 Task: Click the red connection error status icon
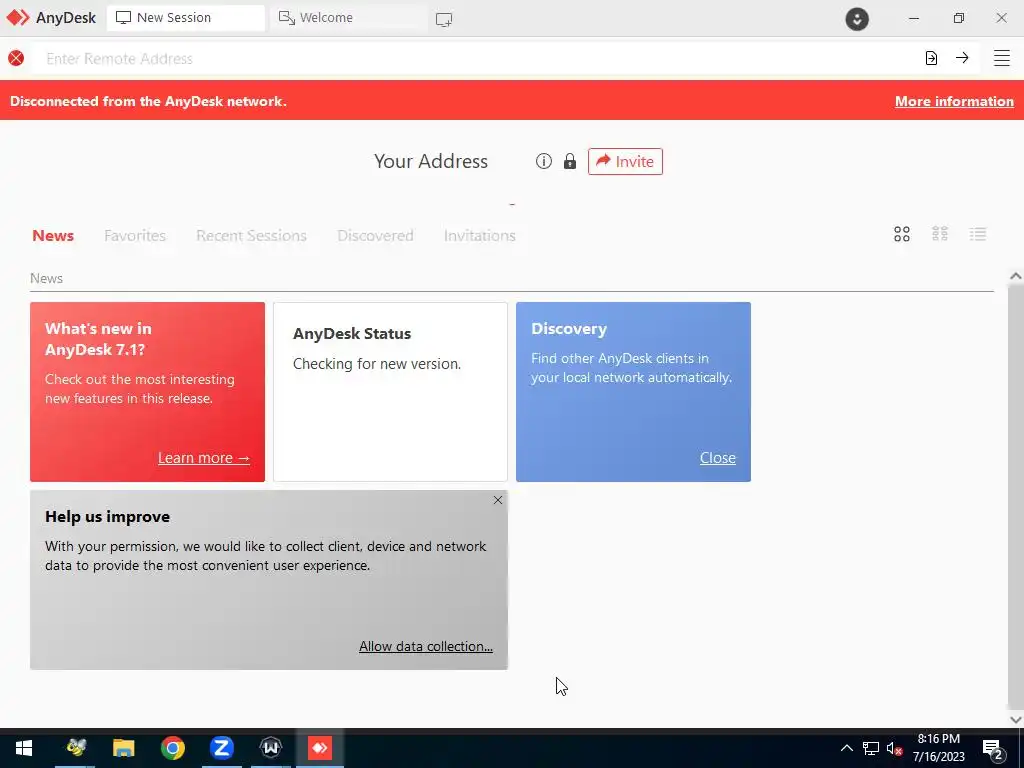(x=16, y=58)
